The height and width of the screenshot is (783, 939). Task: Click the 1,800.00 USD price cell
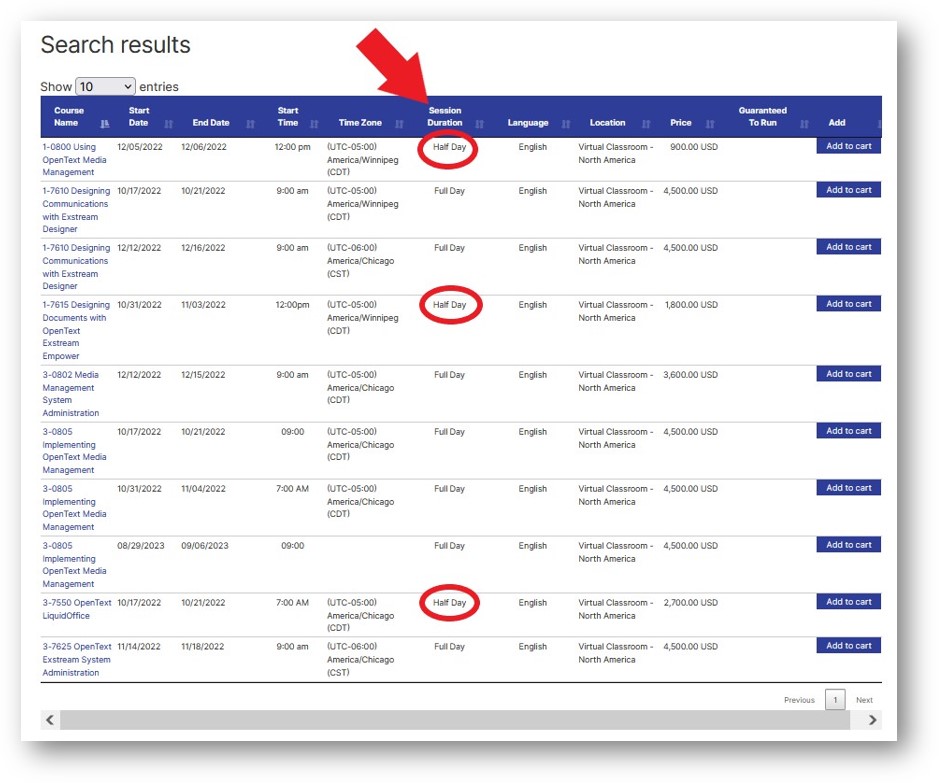[691, 305]
